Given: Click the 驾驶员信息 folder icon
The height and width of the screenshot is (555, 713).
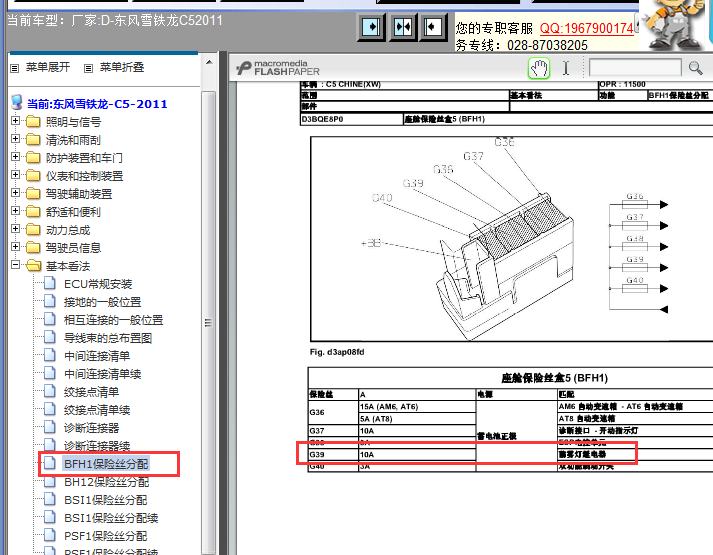Looking at the screenshot, I should (x=33, y=247).
